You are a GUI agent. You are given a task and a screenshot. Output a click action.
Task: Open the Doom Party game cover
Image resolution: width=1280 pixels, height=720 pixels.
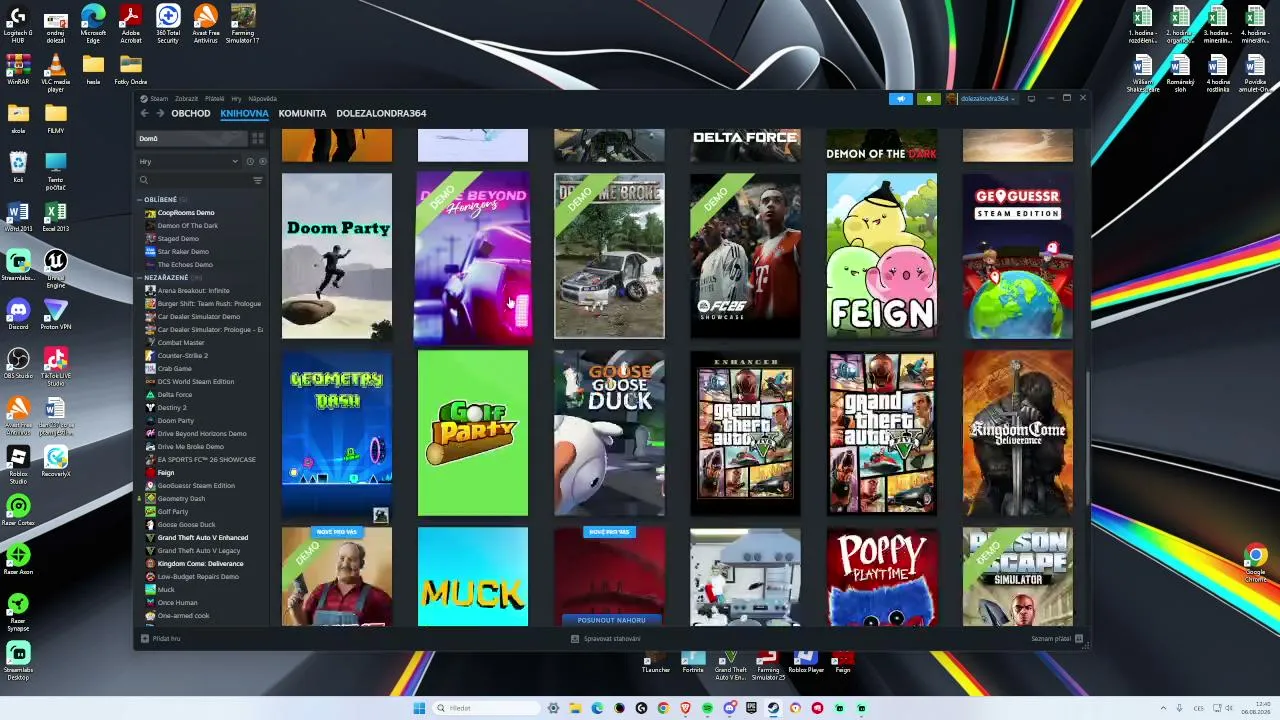pos(337,256)
